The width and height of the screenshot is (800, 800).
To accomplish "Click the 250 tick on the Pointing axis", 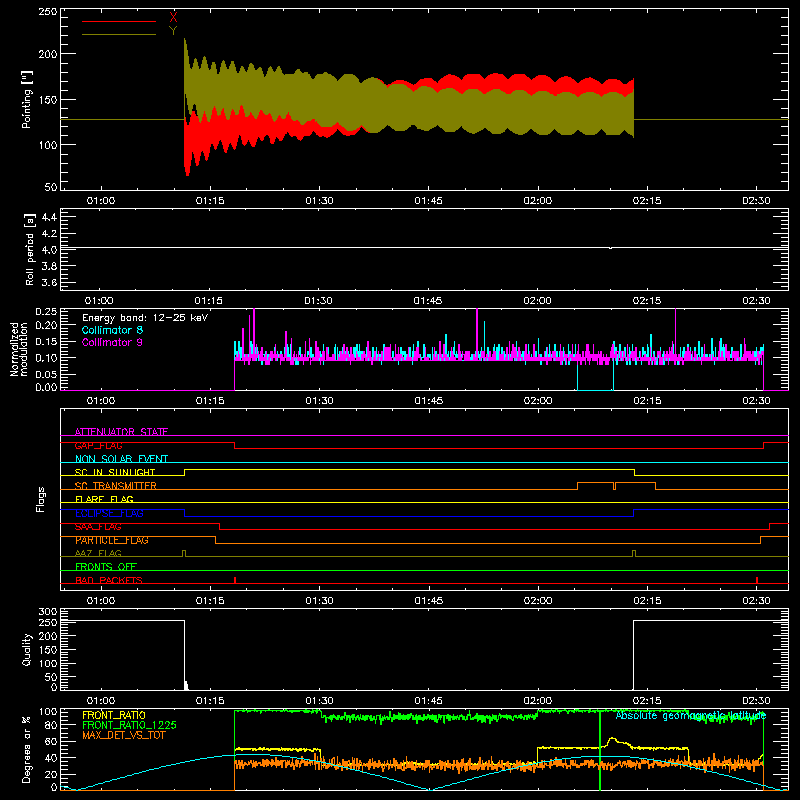I will [x=48, y=11].
